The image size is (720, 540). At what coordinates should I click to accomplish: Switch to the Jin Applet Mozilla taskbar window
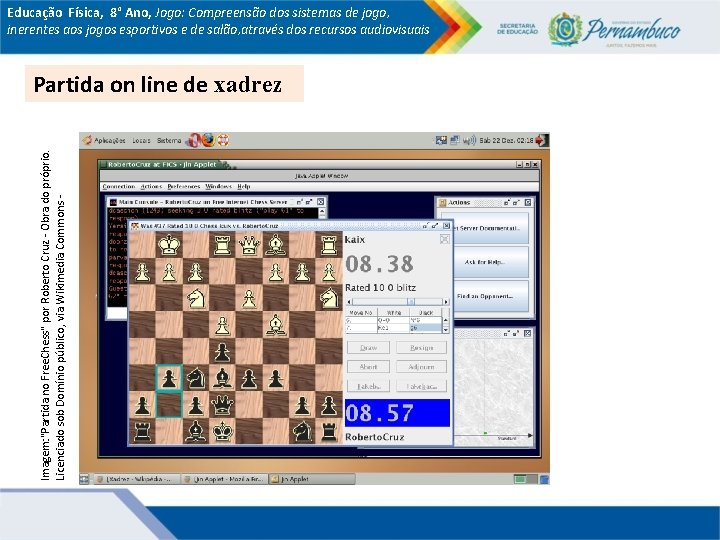pyautogui.click(x=224, y=479)
